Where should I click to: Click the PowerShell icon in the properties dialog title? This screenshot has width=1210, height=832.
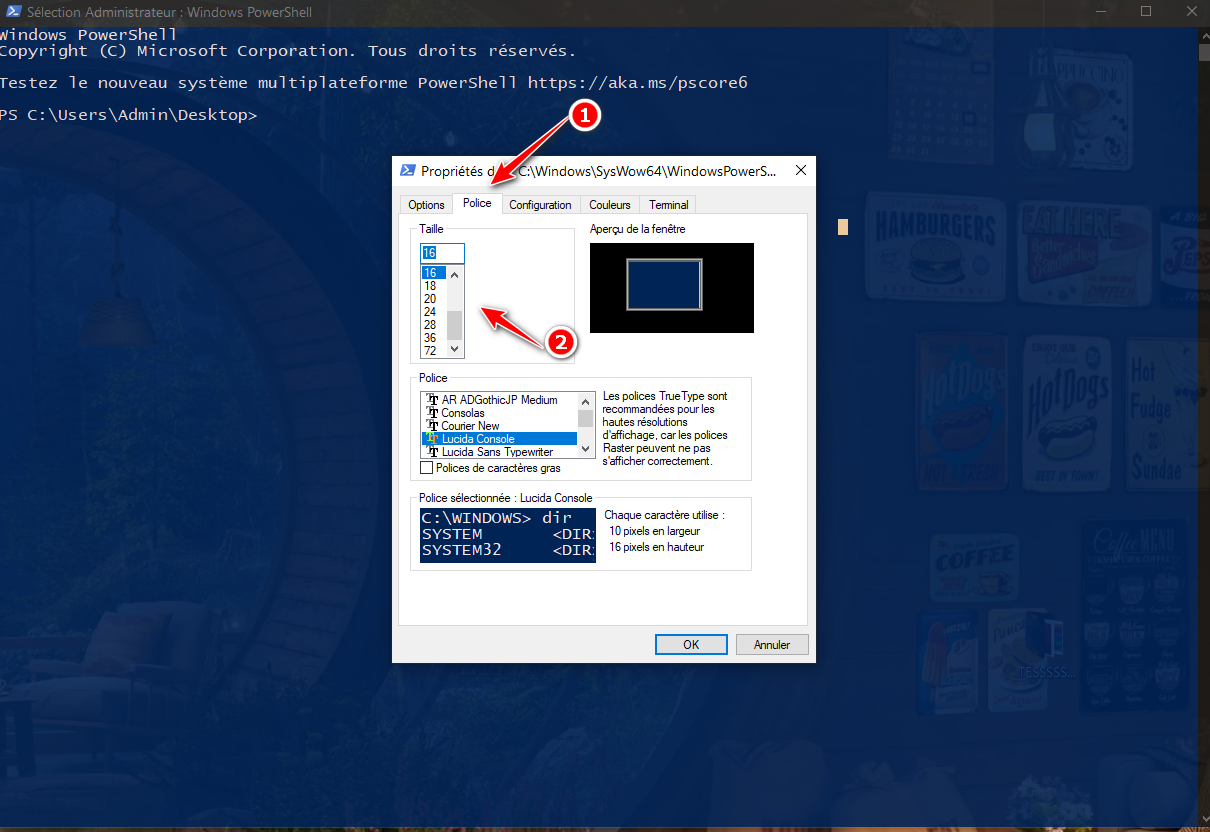(x=407, y=171)
